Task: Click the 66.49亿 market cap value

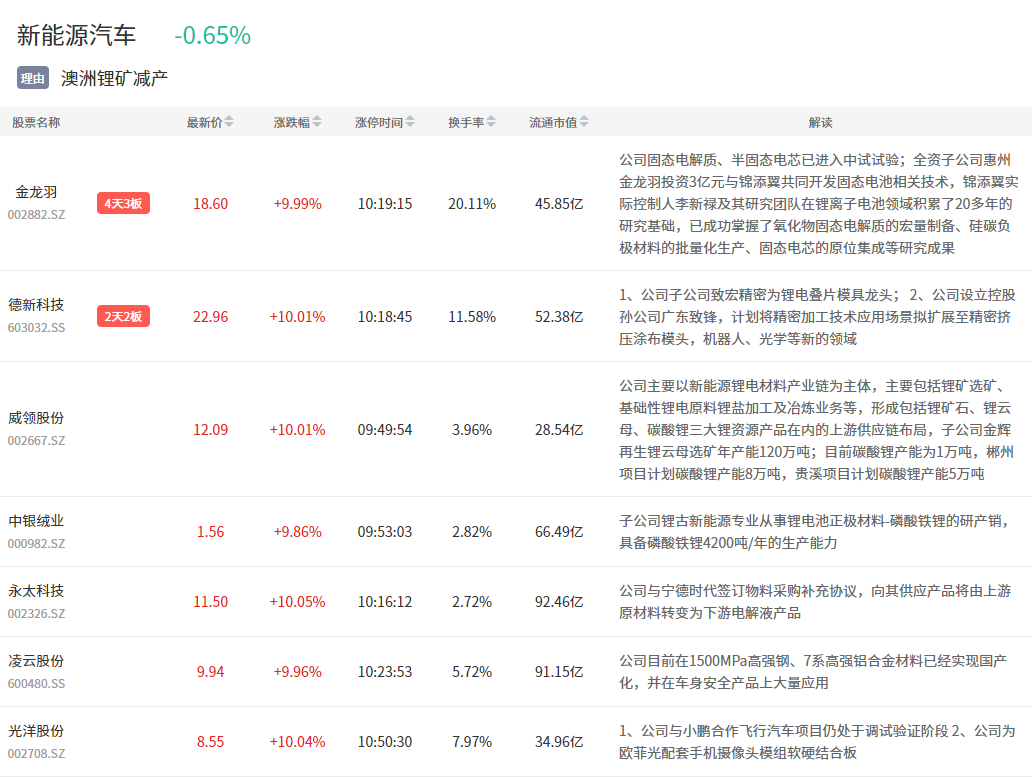Action: tap(559, 532)
